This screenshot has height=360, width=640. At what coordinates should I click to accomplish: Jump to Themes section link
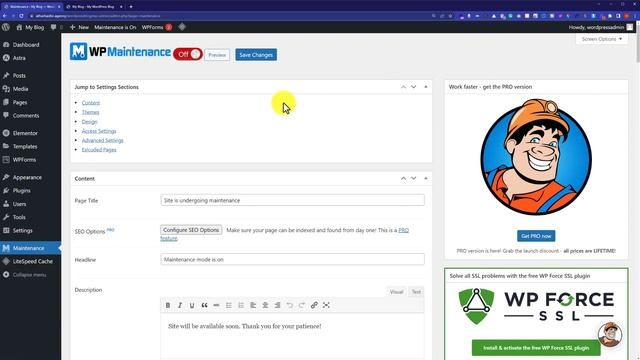tap(90, 112)
